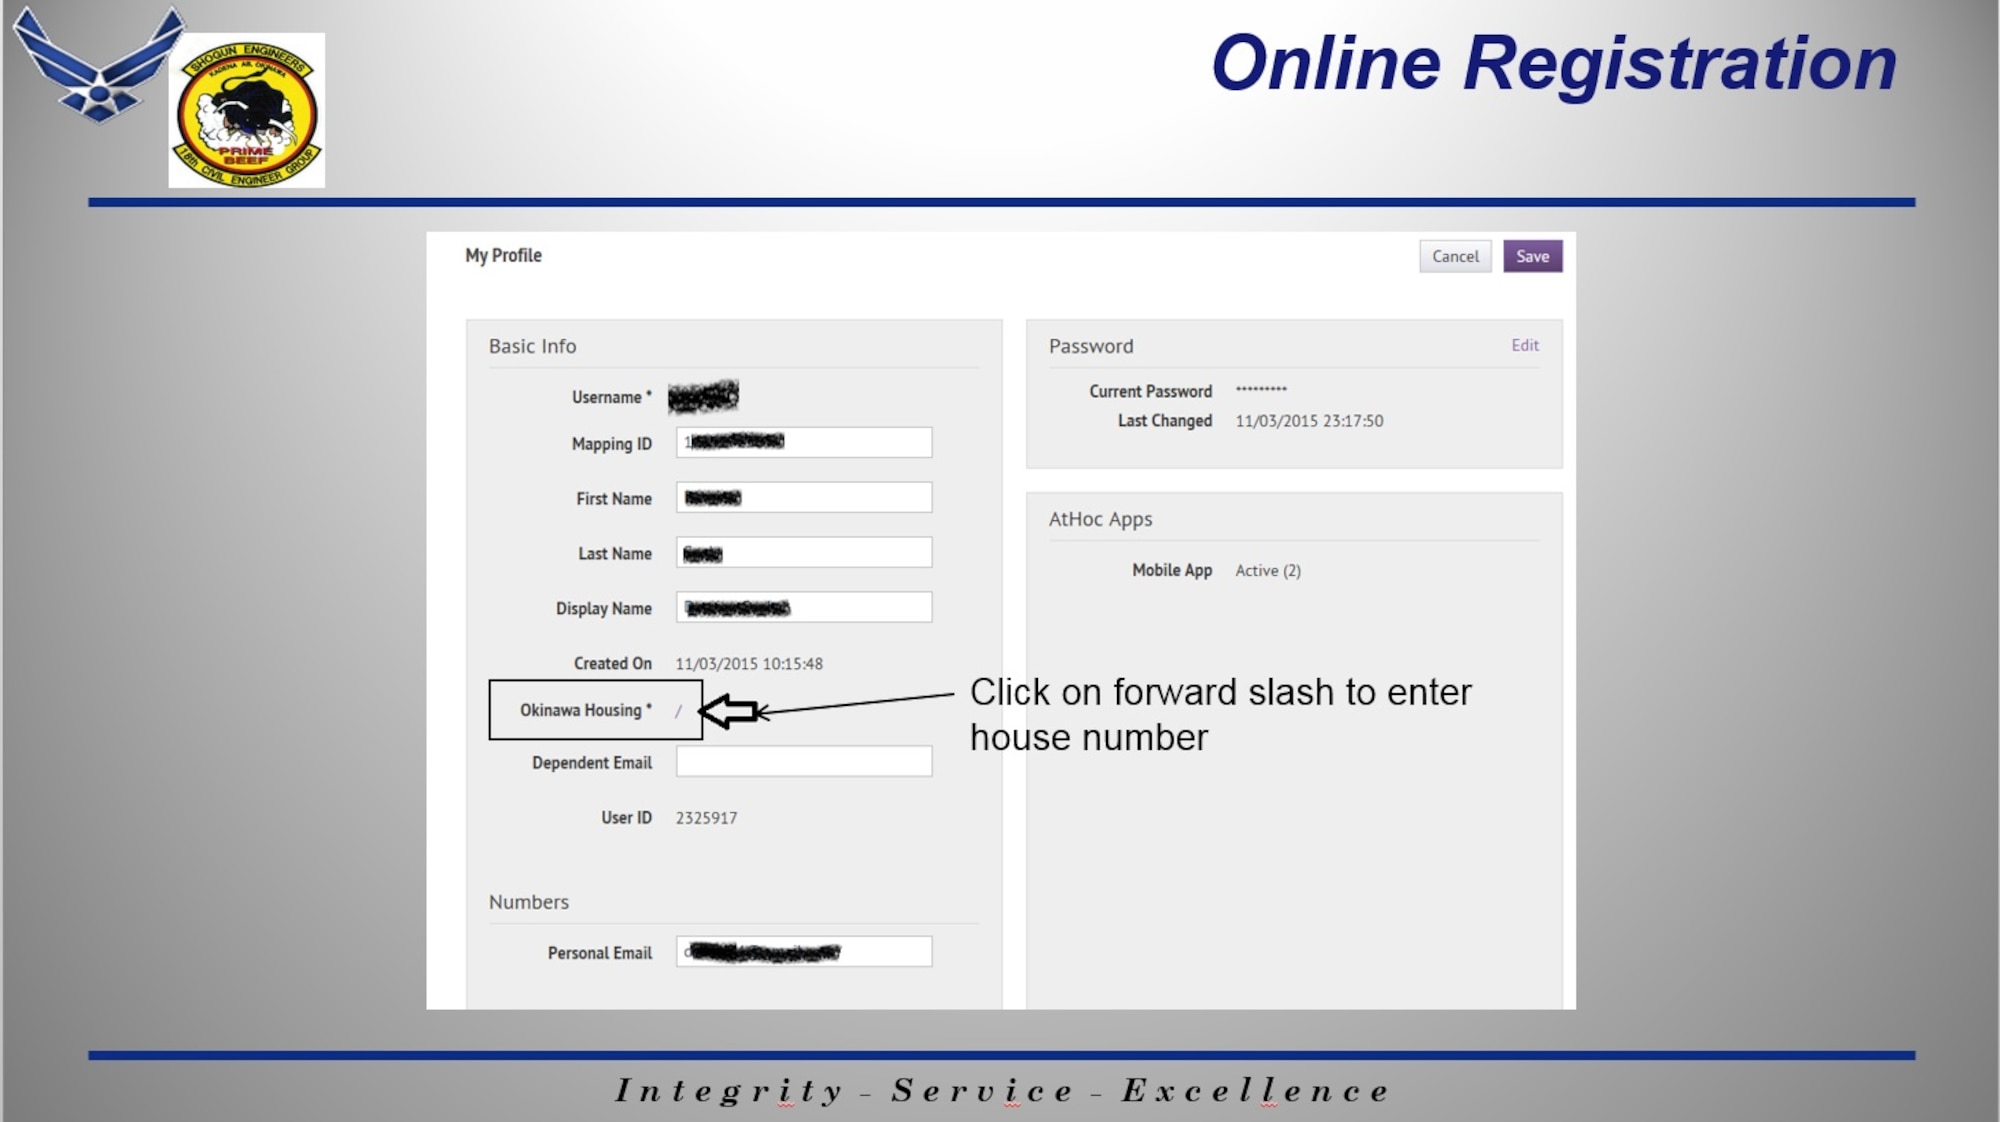Click the forward slash next to Okinawa Housing

(678, 712)
